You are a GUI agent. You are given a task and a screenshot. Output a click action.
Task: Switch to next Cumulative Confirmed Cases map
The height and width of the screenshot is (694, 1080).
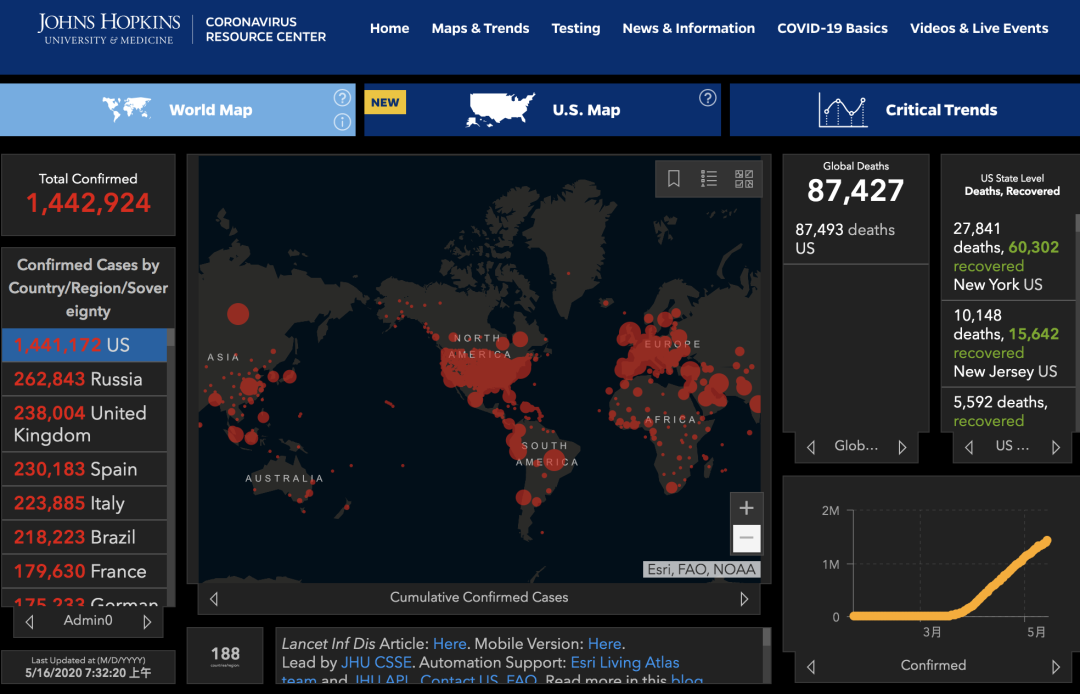coord(744,599)
